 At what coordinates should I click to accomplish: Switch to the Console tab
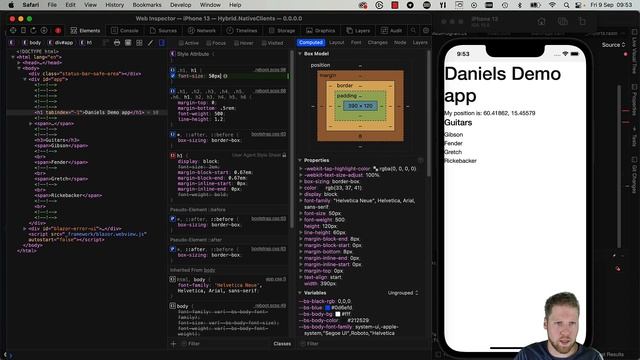[125, 31]
